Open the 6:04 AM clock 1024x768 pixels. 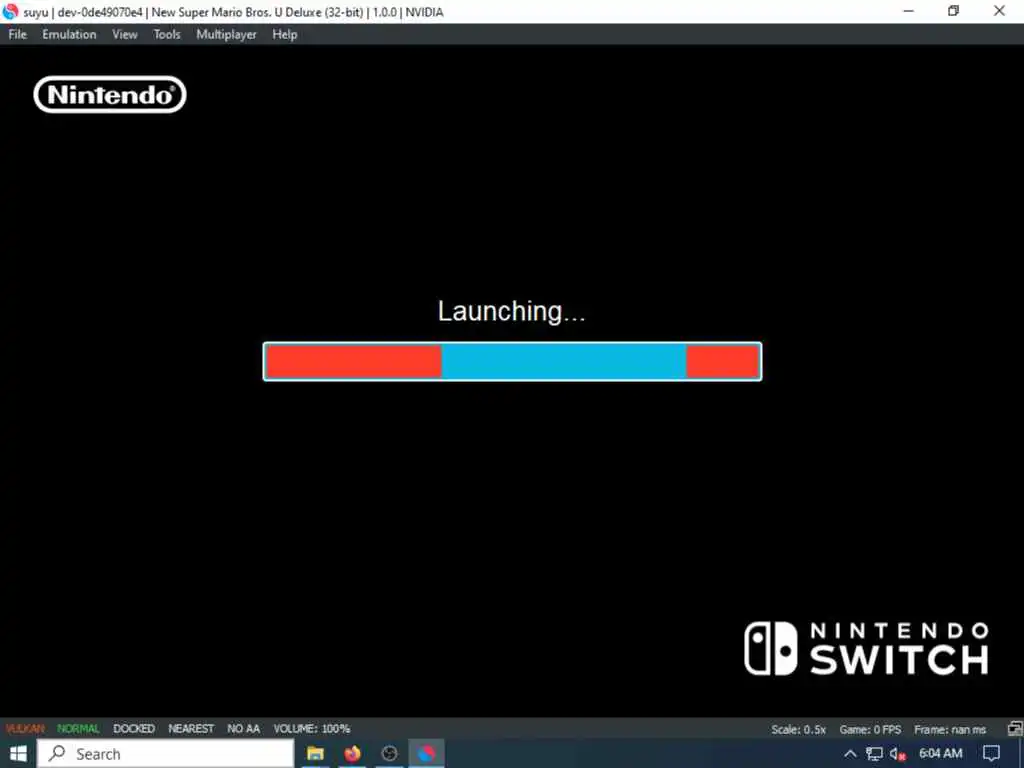click(x=940, y=754)
